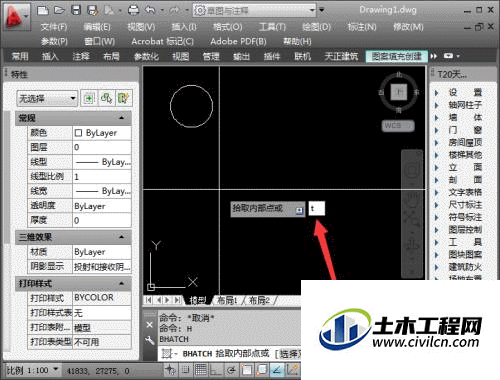Click the wrench icon beside the command line

(x=150, y=340)
